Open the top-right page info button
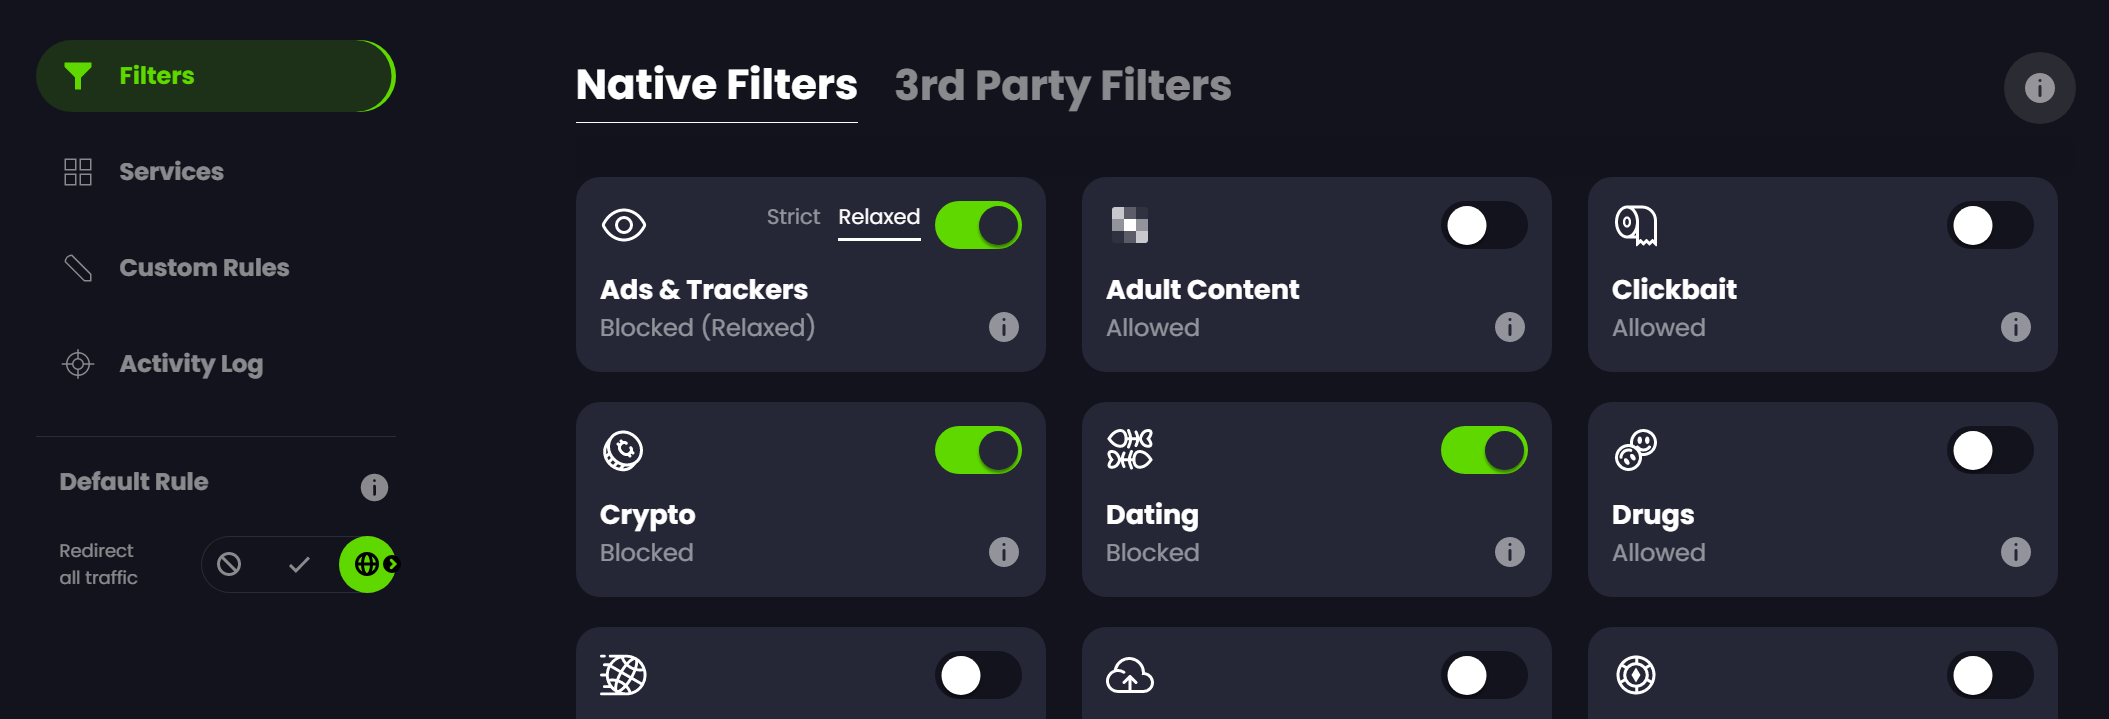 [x=2039, y=88]
